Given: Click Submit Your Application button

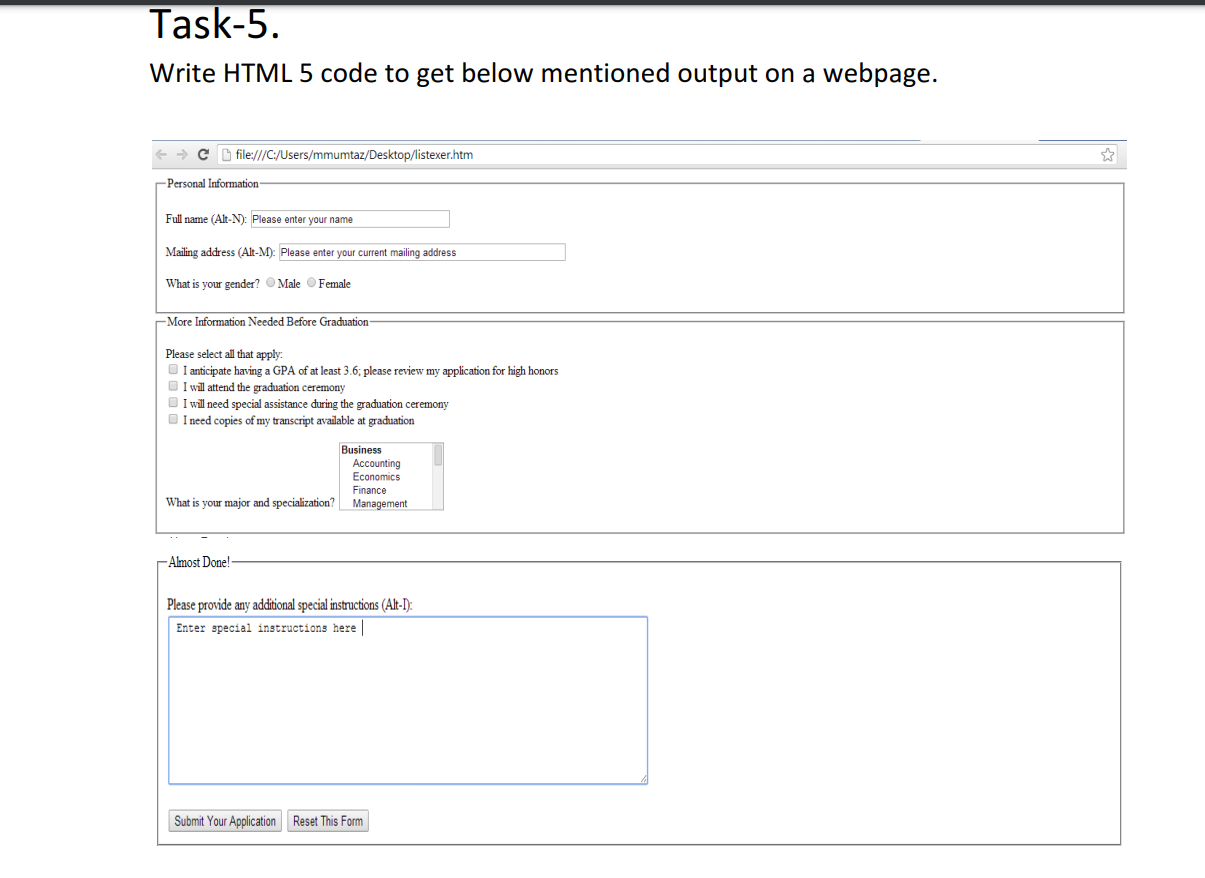Looking at the screenshot, I should click(224, 820).
